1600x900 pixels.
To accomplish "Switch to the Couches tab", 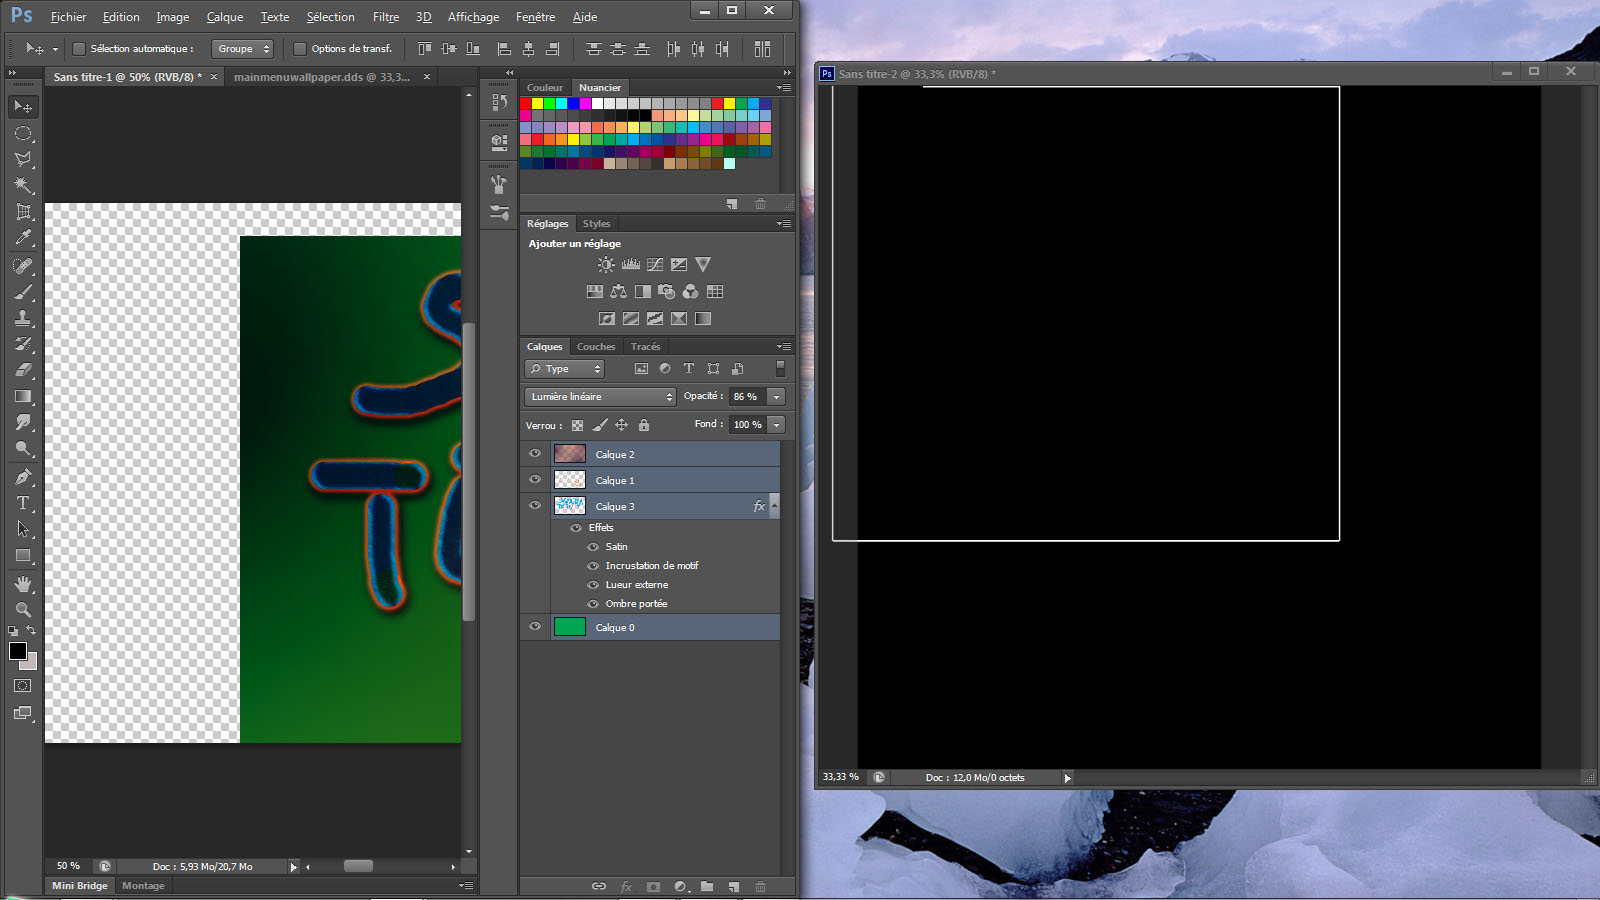I will [596, 347].
